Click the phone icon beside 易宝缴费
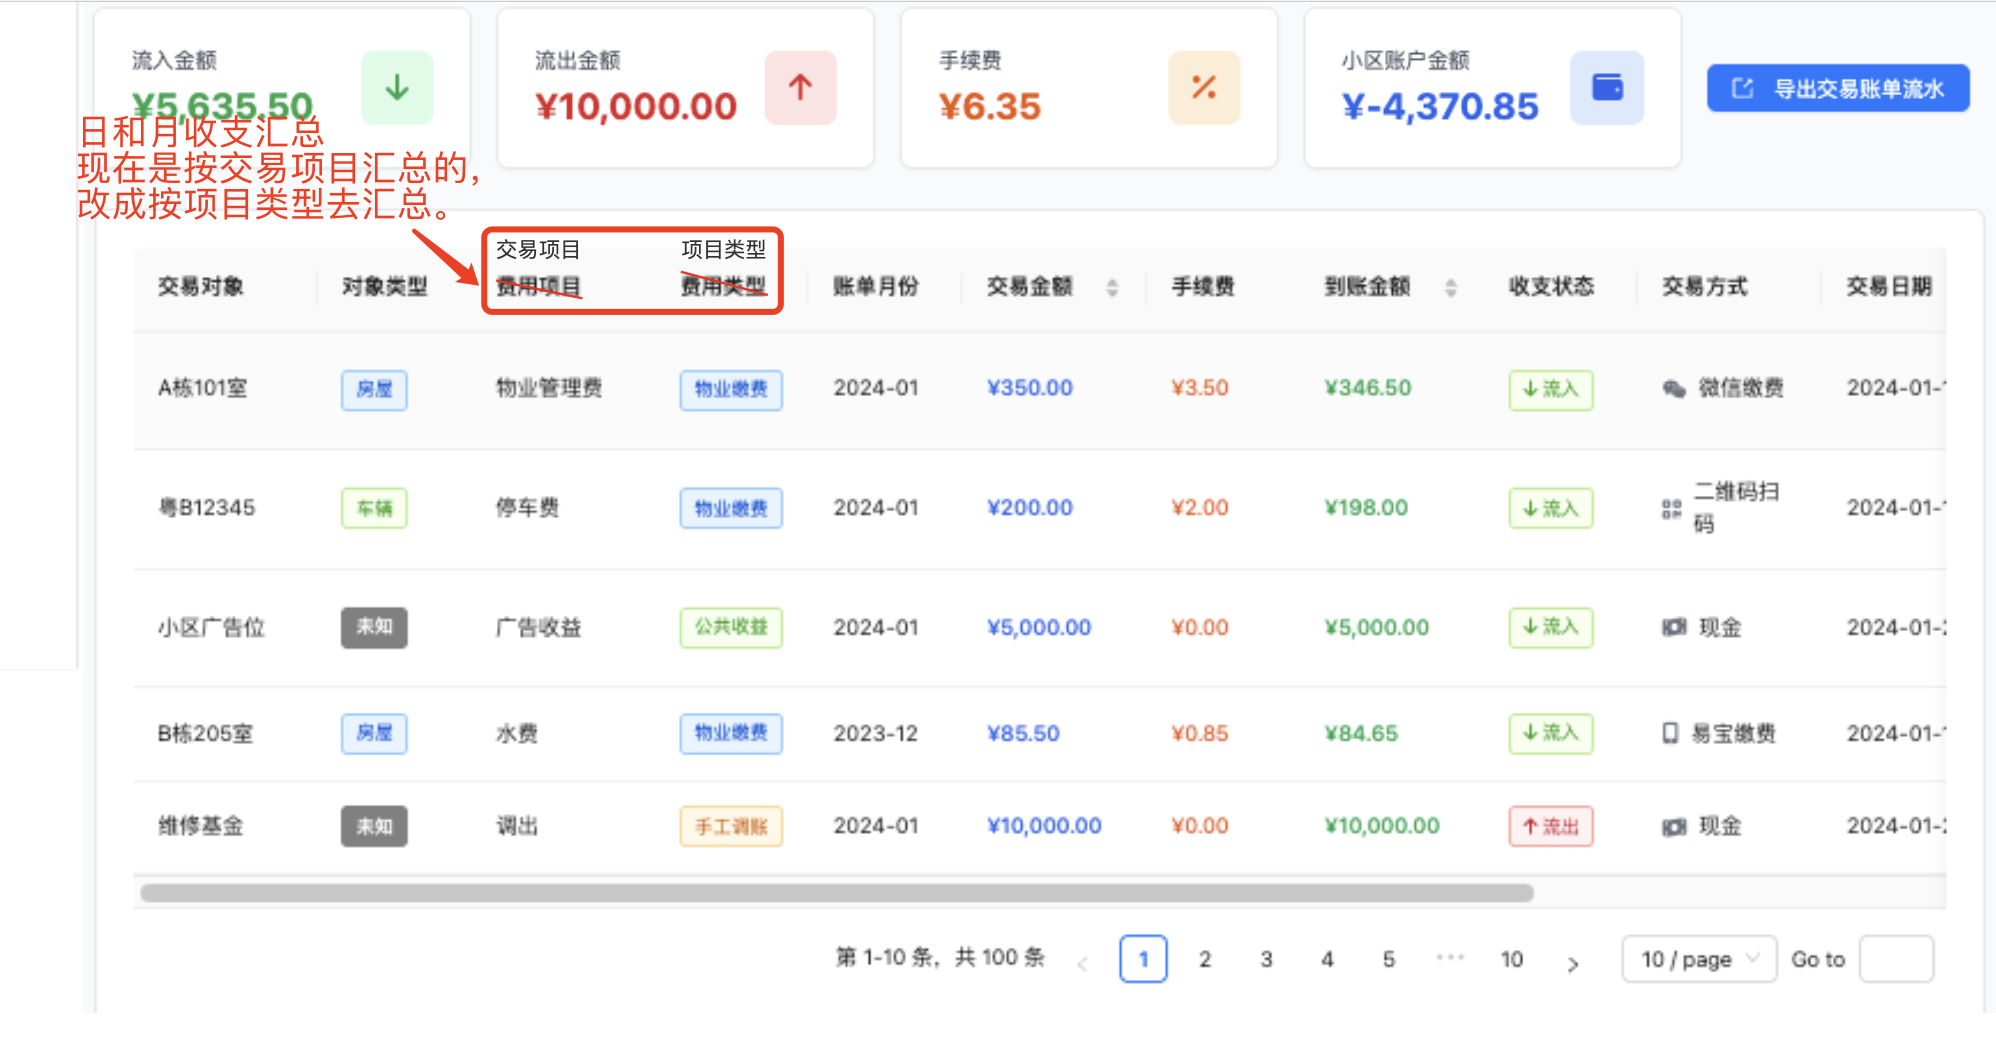Viewport: 1996px width, 1044px height. coord(1670,734)
